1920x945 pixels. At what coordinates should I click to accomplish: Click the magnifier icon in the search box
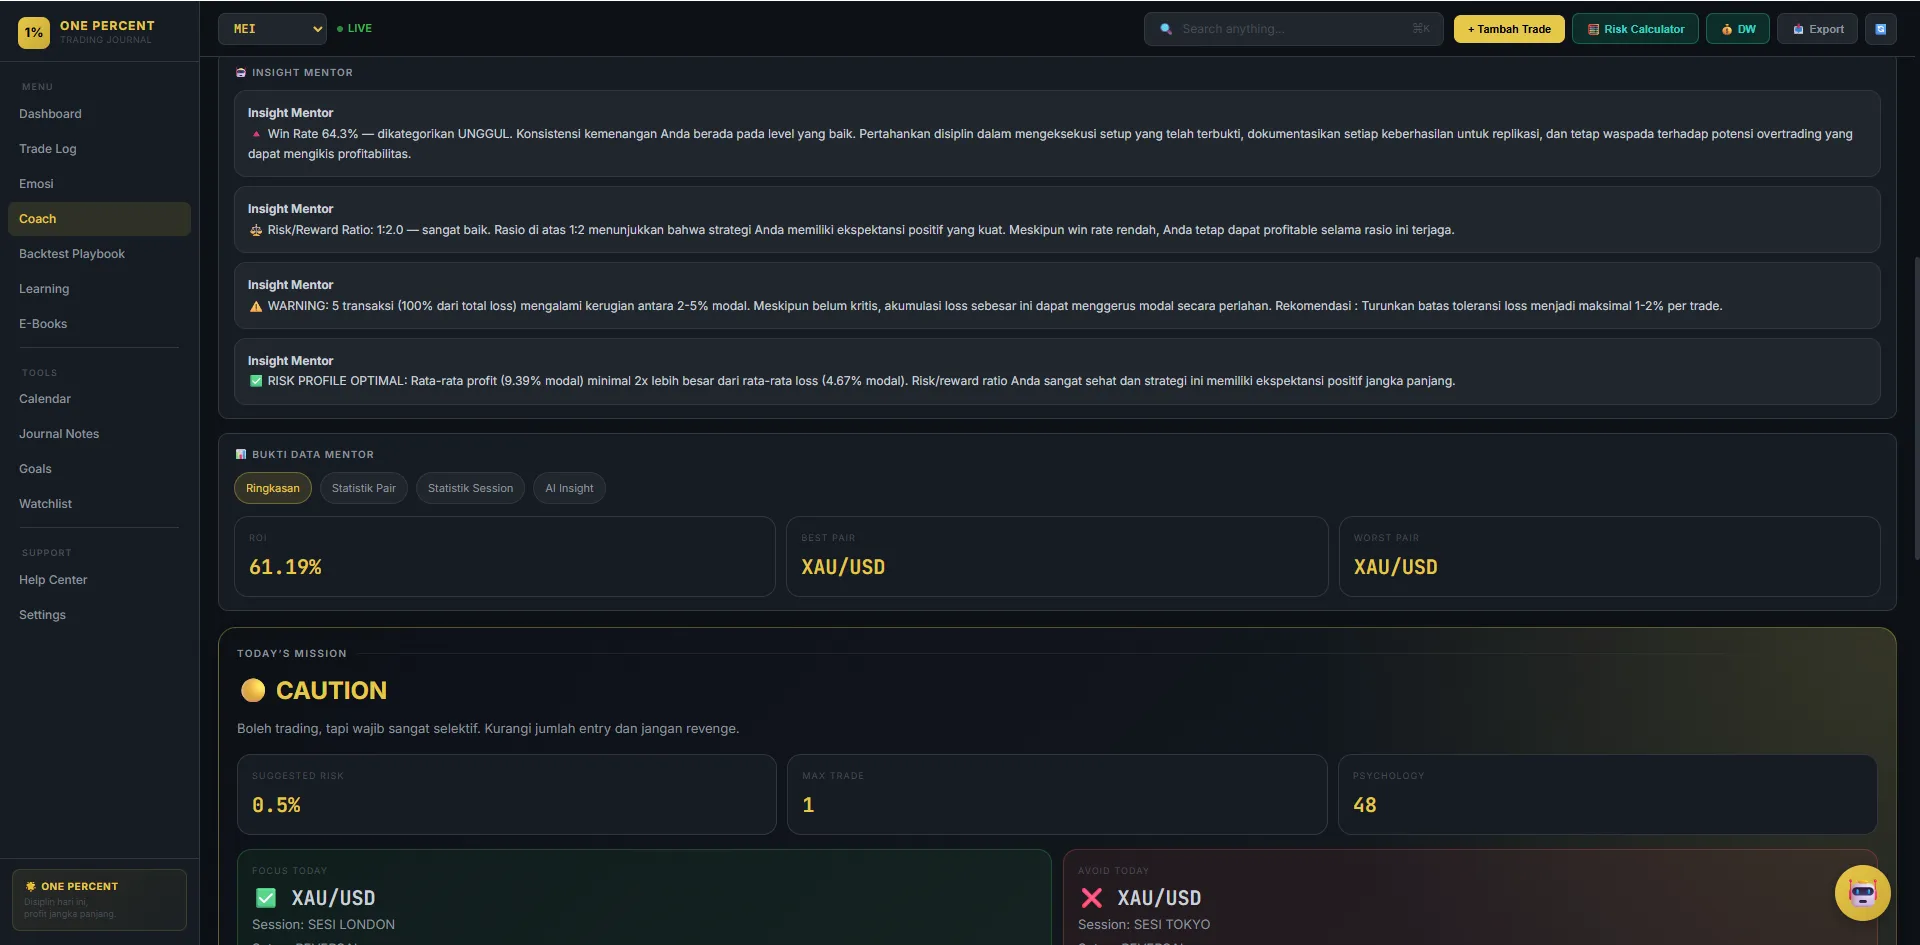pyautogui.click(x=1166, y=29)
